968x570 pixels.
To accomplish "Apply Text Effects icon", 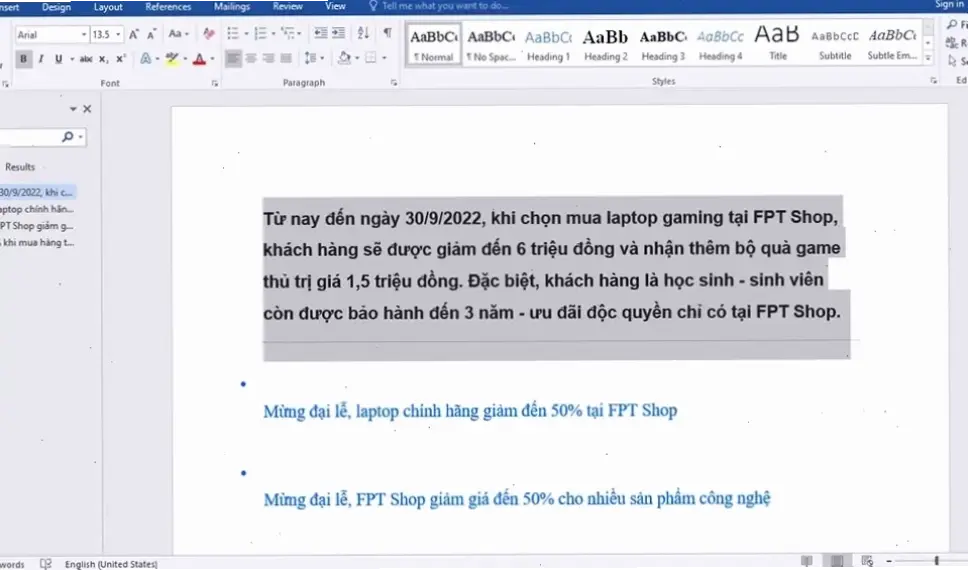I will (146, 59).
